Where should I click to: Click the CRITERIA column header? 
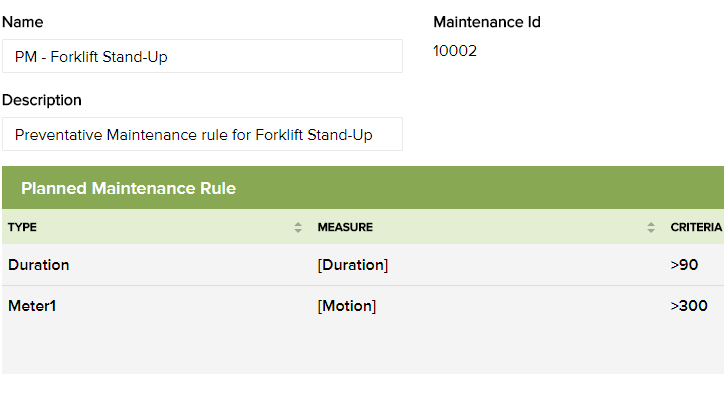click(696, 227)
